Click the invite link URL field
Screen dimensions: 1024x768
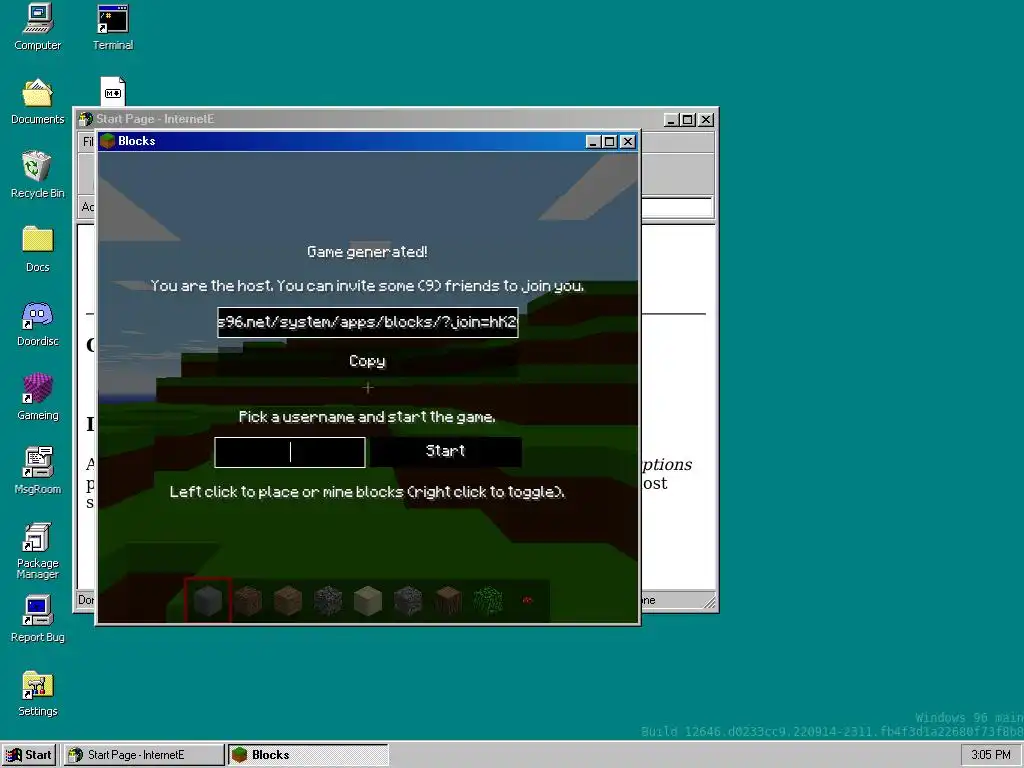(x=368, y=323)
